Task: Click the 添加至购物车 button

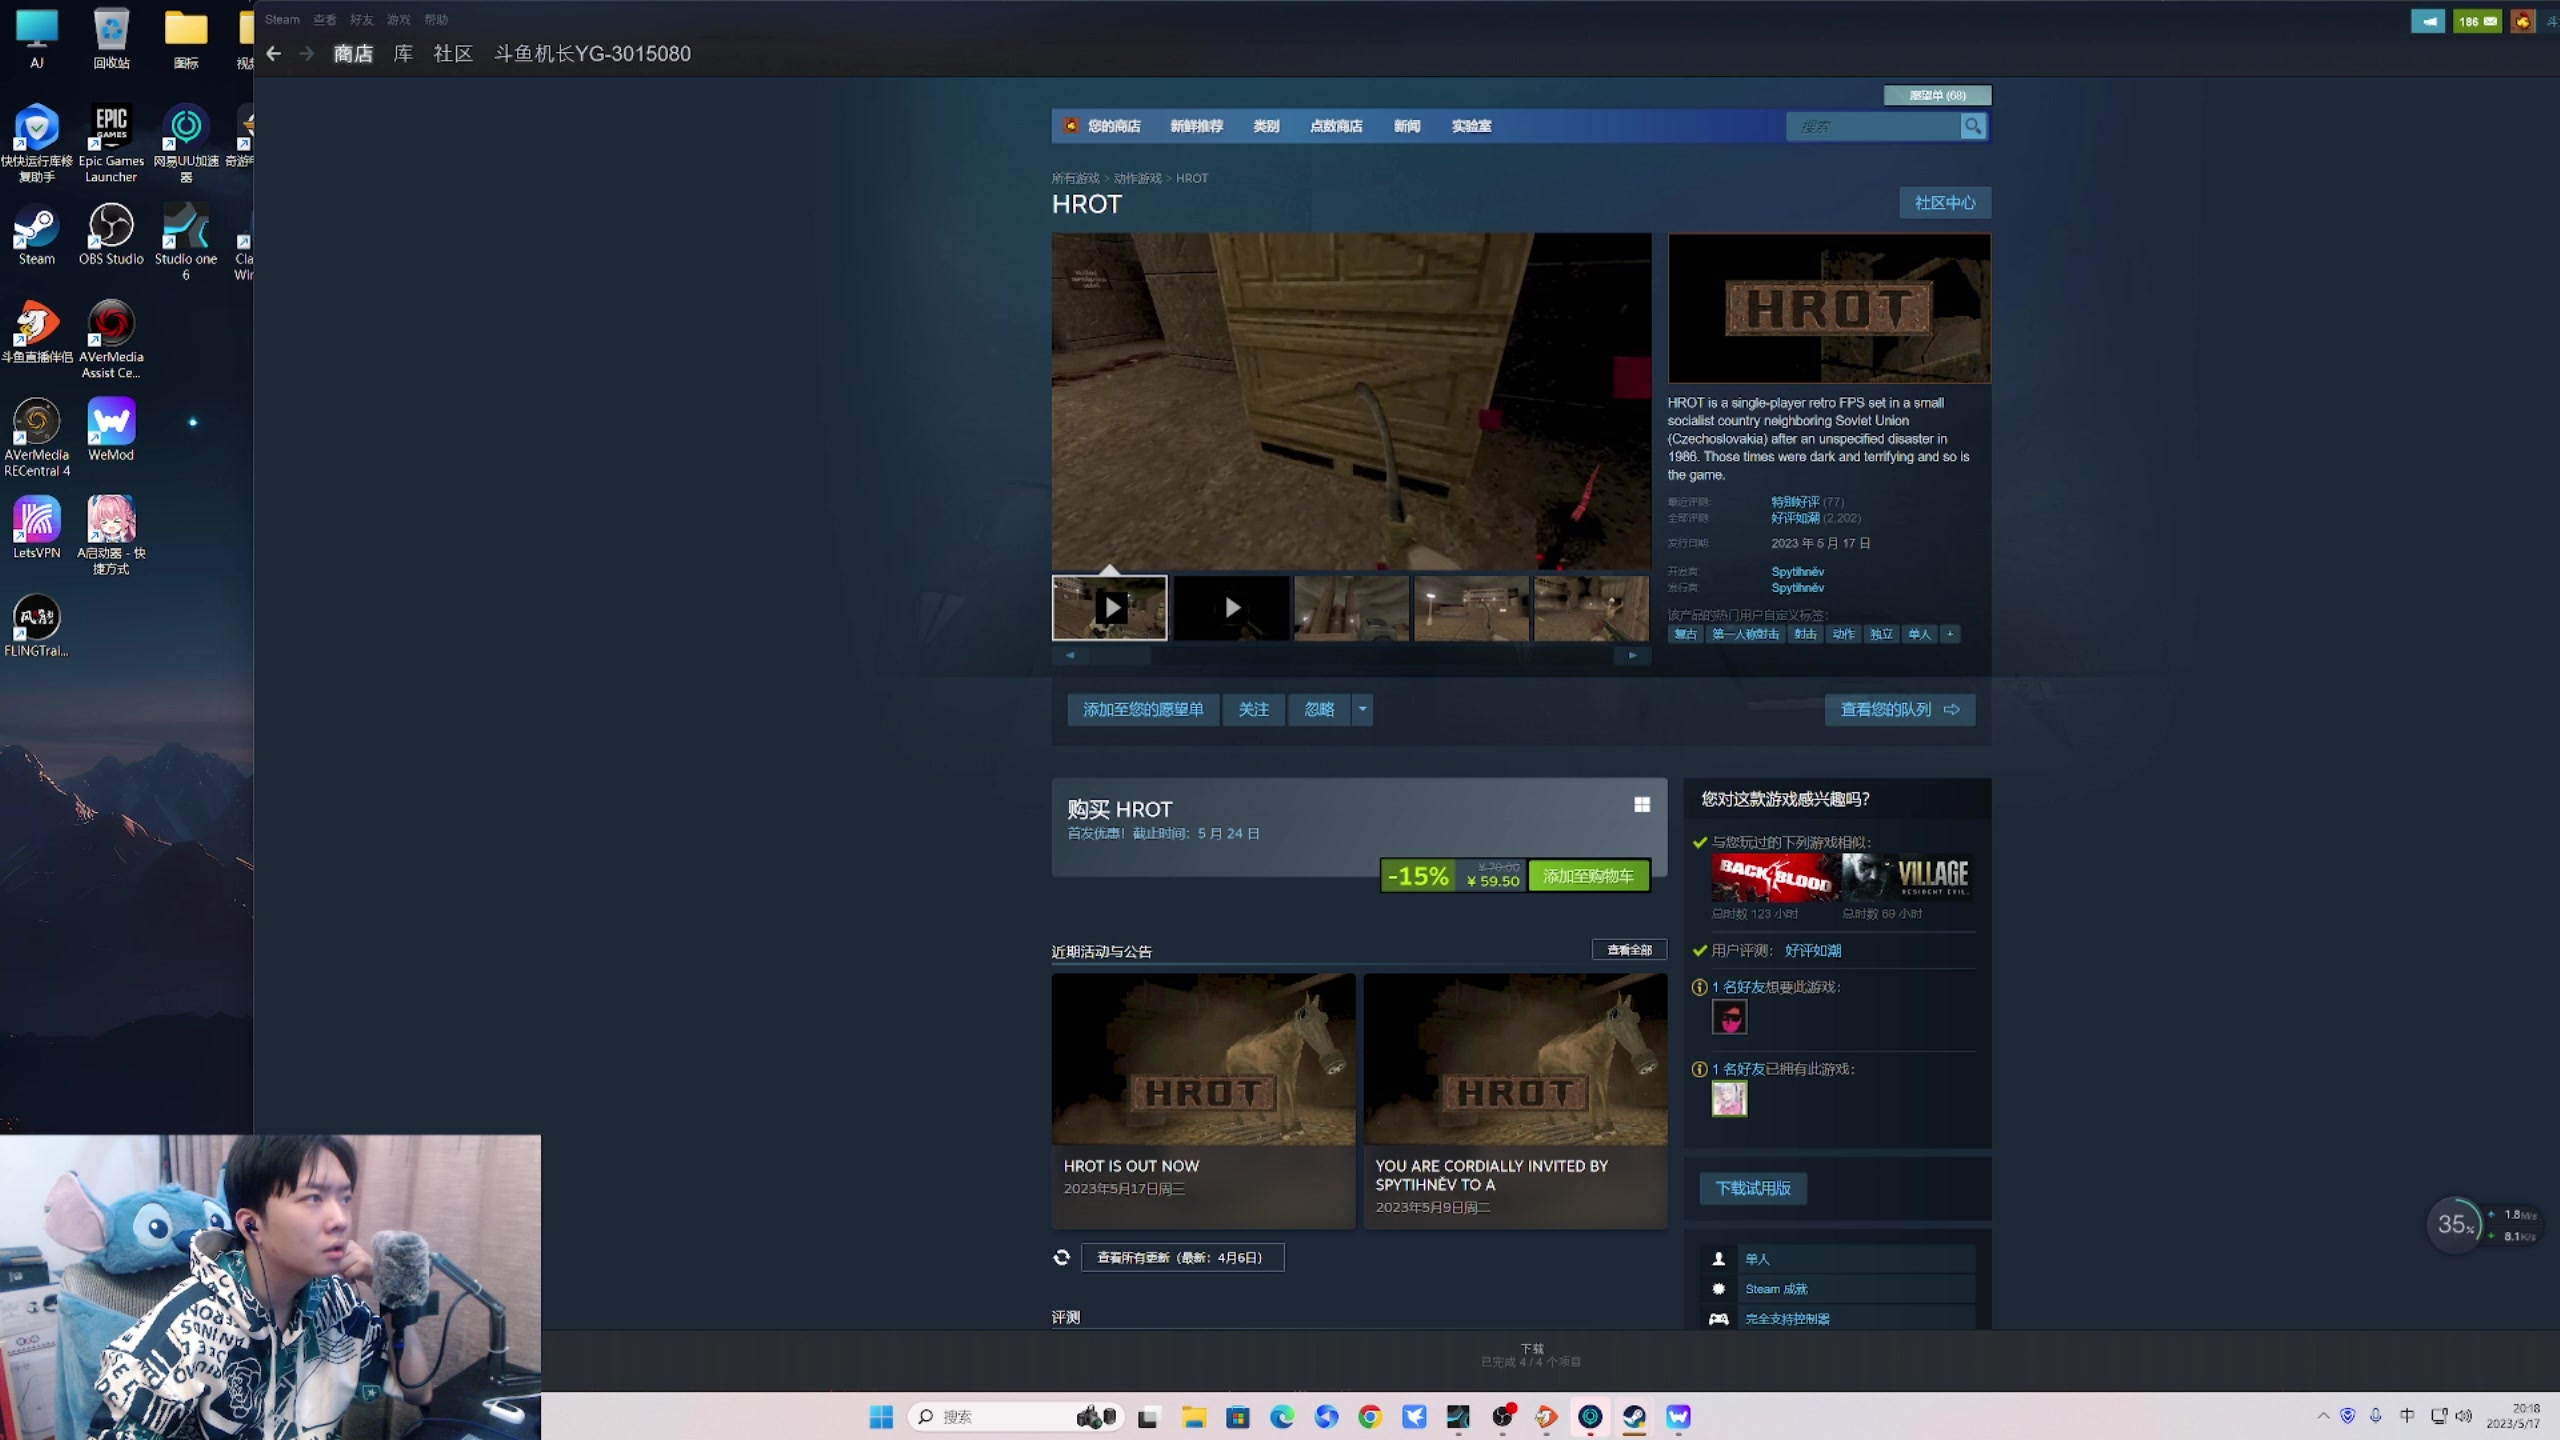Action: [x=1588, y=876]
